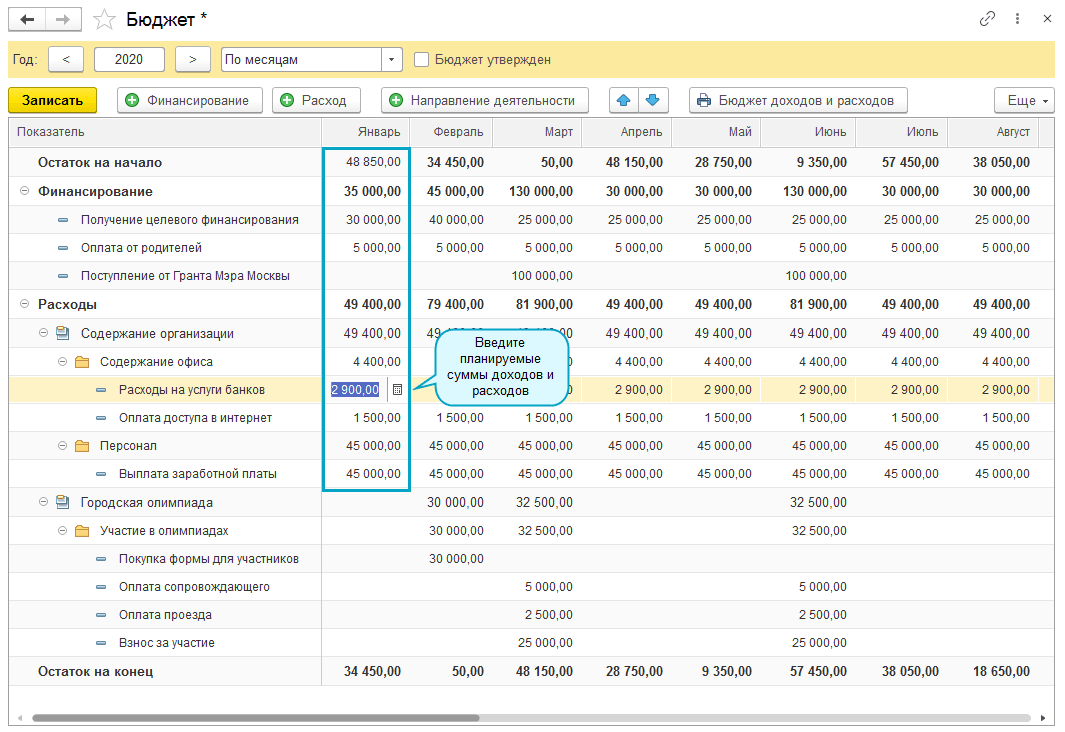Open Бюджет доходов и расходов report
Screen dimensions: 1065x732
(x=798, y=100)
